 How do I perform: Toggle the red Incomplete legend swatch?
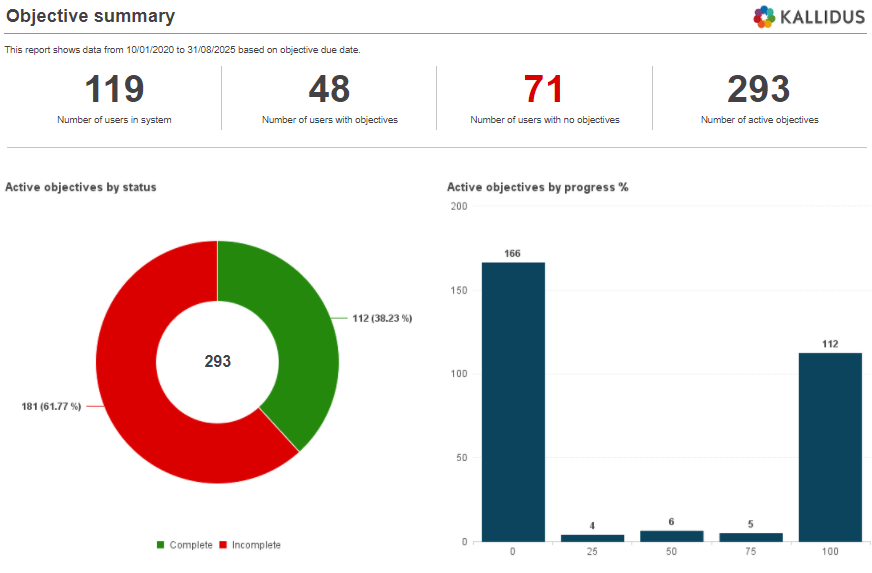223,545
